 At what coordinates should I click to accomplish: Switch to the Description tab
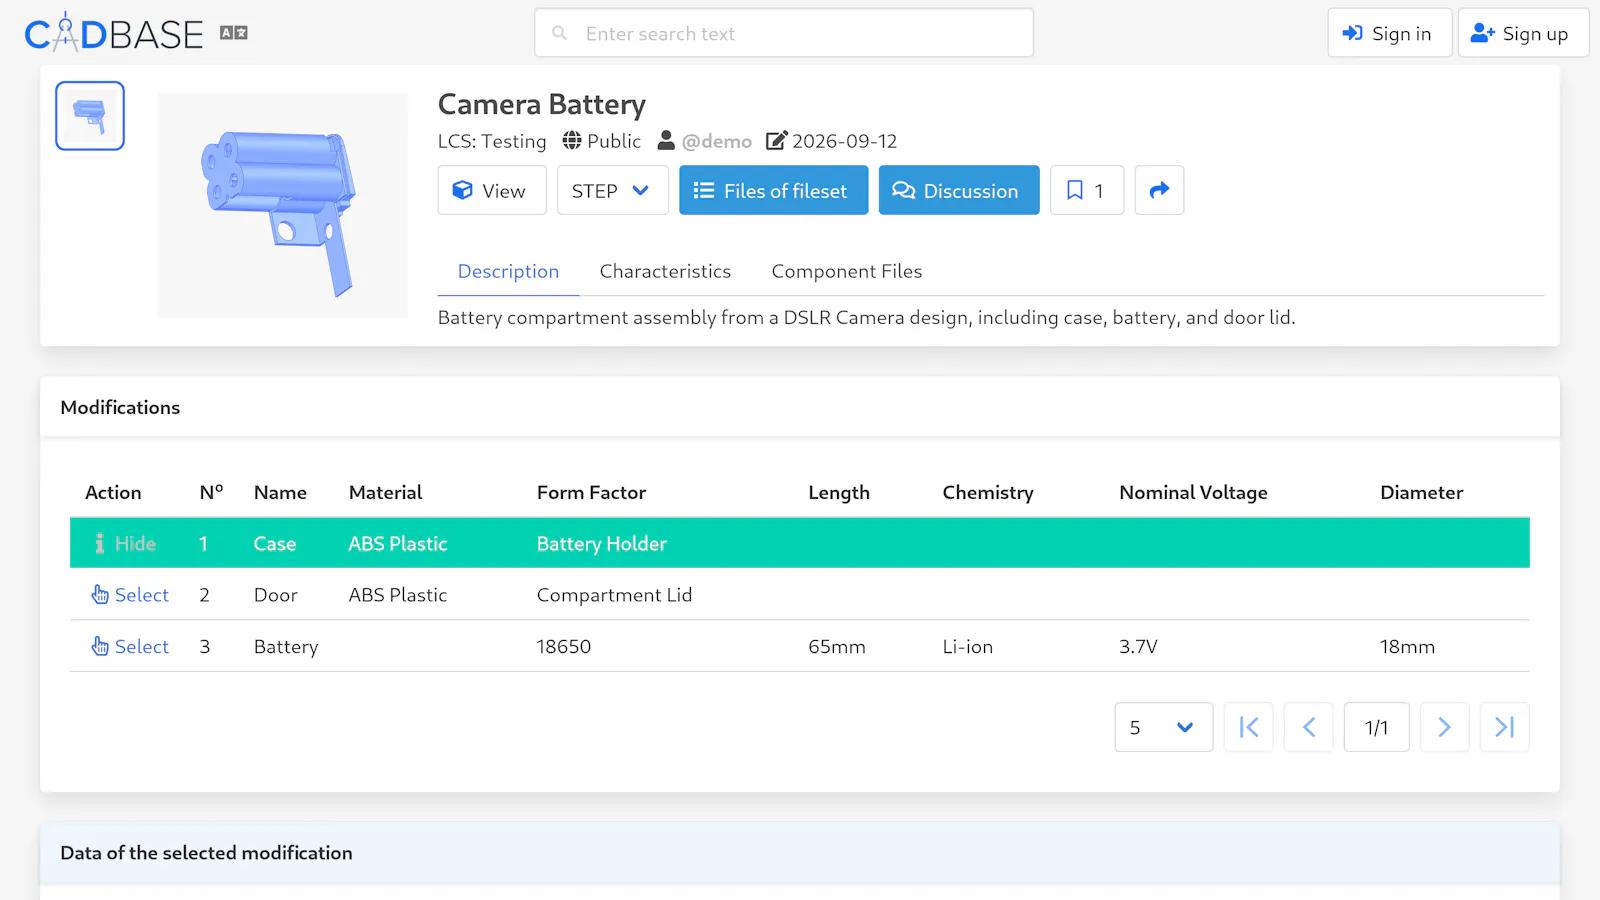(x=508, y=271)
